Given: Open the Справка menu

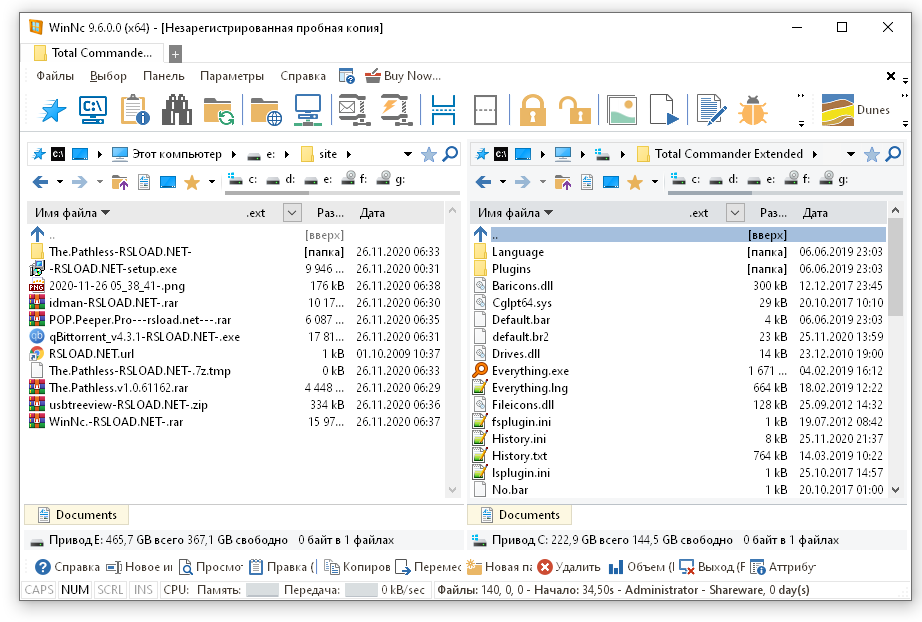Looking at the screenshot, I should (303, 76).
